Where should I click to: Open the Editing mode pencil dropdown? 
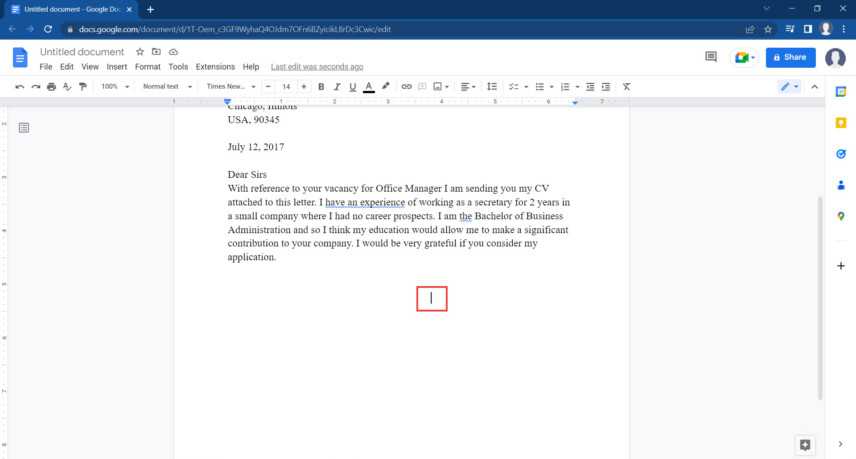789,87
